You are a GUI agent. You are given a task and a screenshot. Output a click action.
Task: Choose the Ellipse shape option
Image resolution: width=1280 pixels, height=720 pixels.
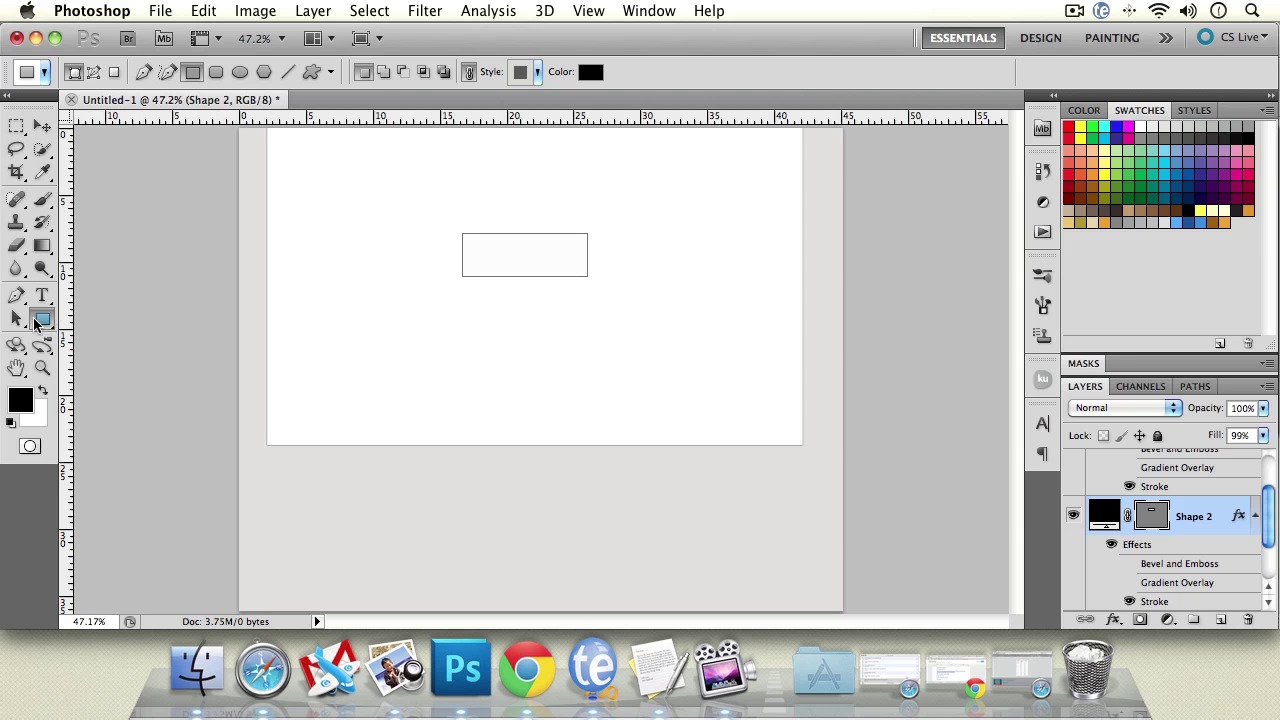[x=240, y=72]
